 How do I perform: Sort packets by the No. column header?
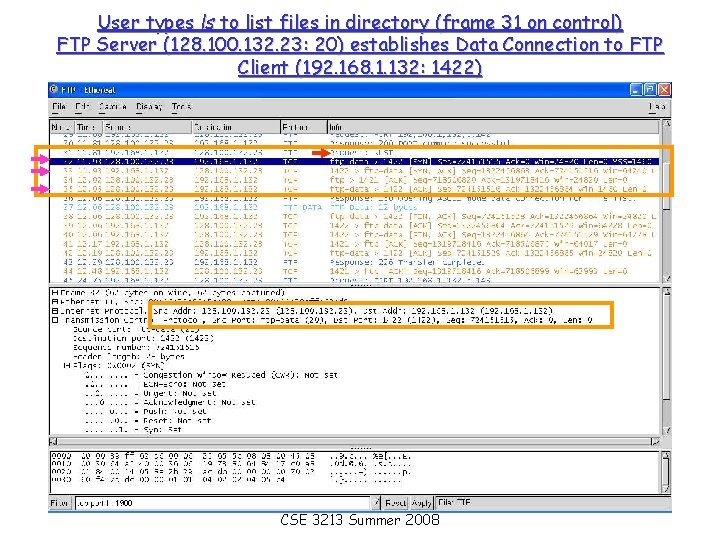point(62,127)
